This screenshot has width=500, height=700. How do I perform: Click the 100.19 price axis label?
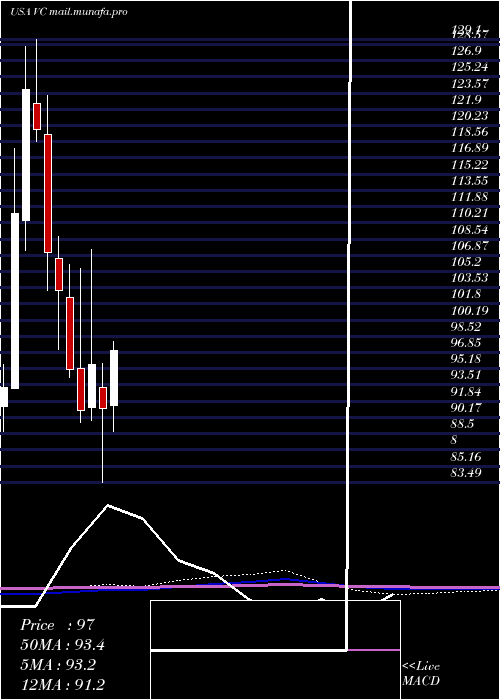pyautogui.click(x=470, y=310)
